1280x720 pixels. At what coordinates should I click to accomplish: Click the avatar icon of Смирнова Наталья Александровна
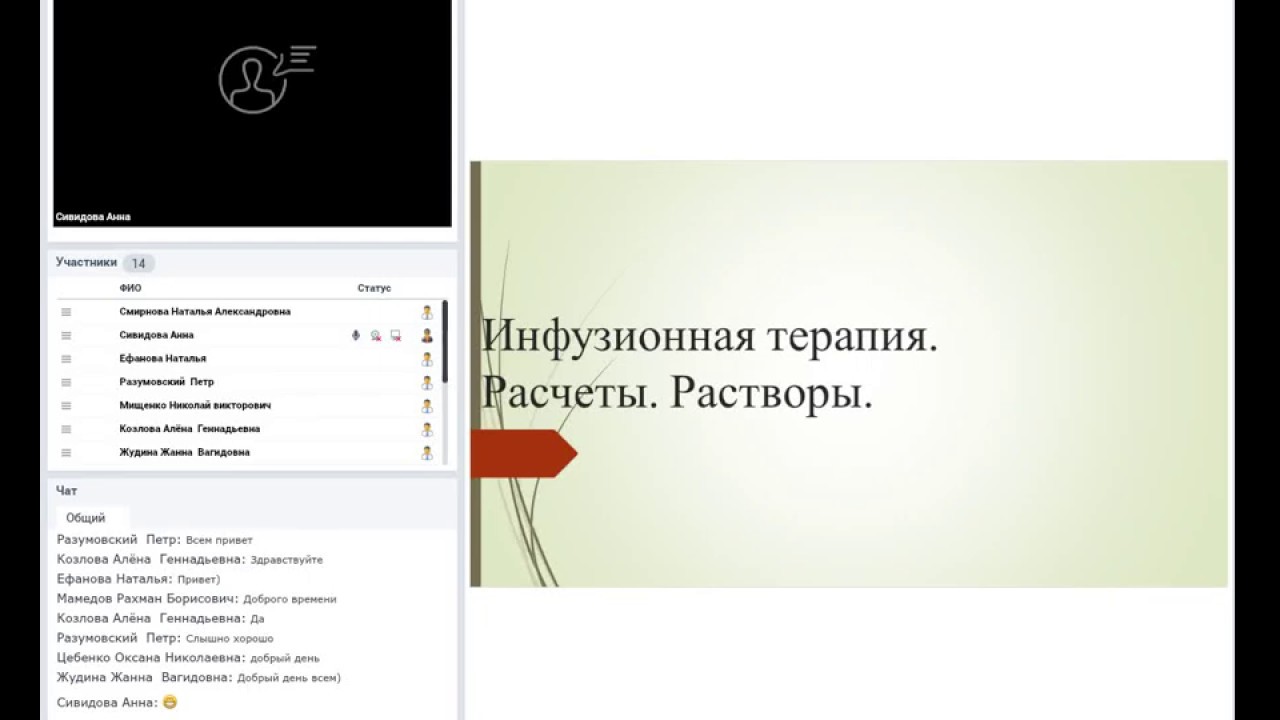tap(427, 312)
